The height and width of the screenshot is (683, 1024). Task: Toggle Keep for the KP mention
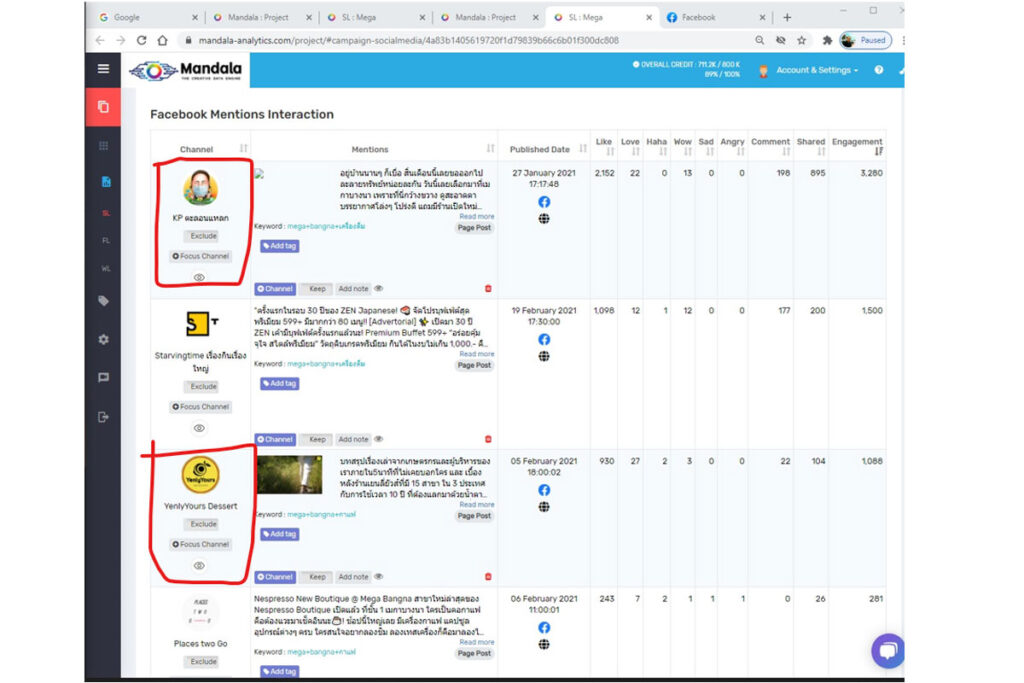317,289
